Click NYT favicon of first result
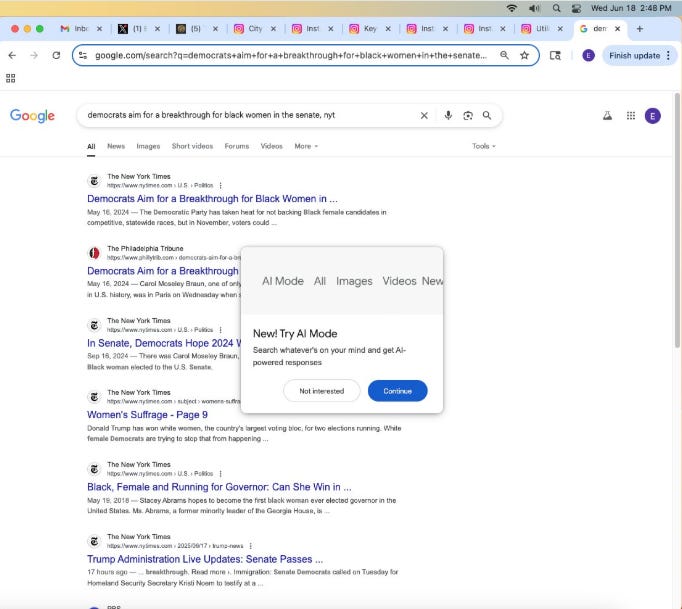Screen dimensions: 682x609 [94, 181]
